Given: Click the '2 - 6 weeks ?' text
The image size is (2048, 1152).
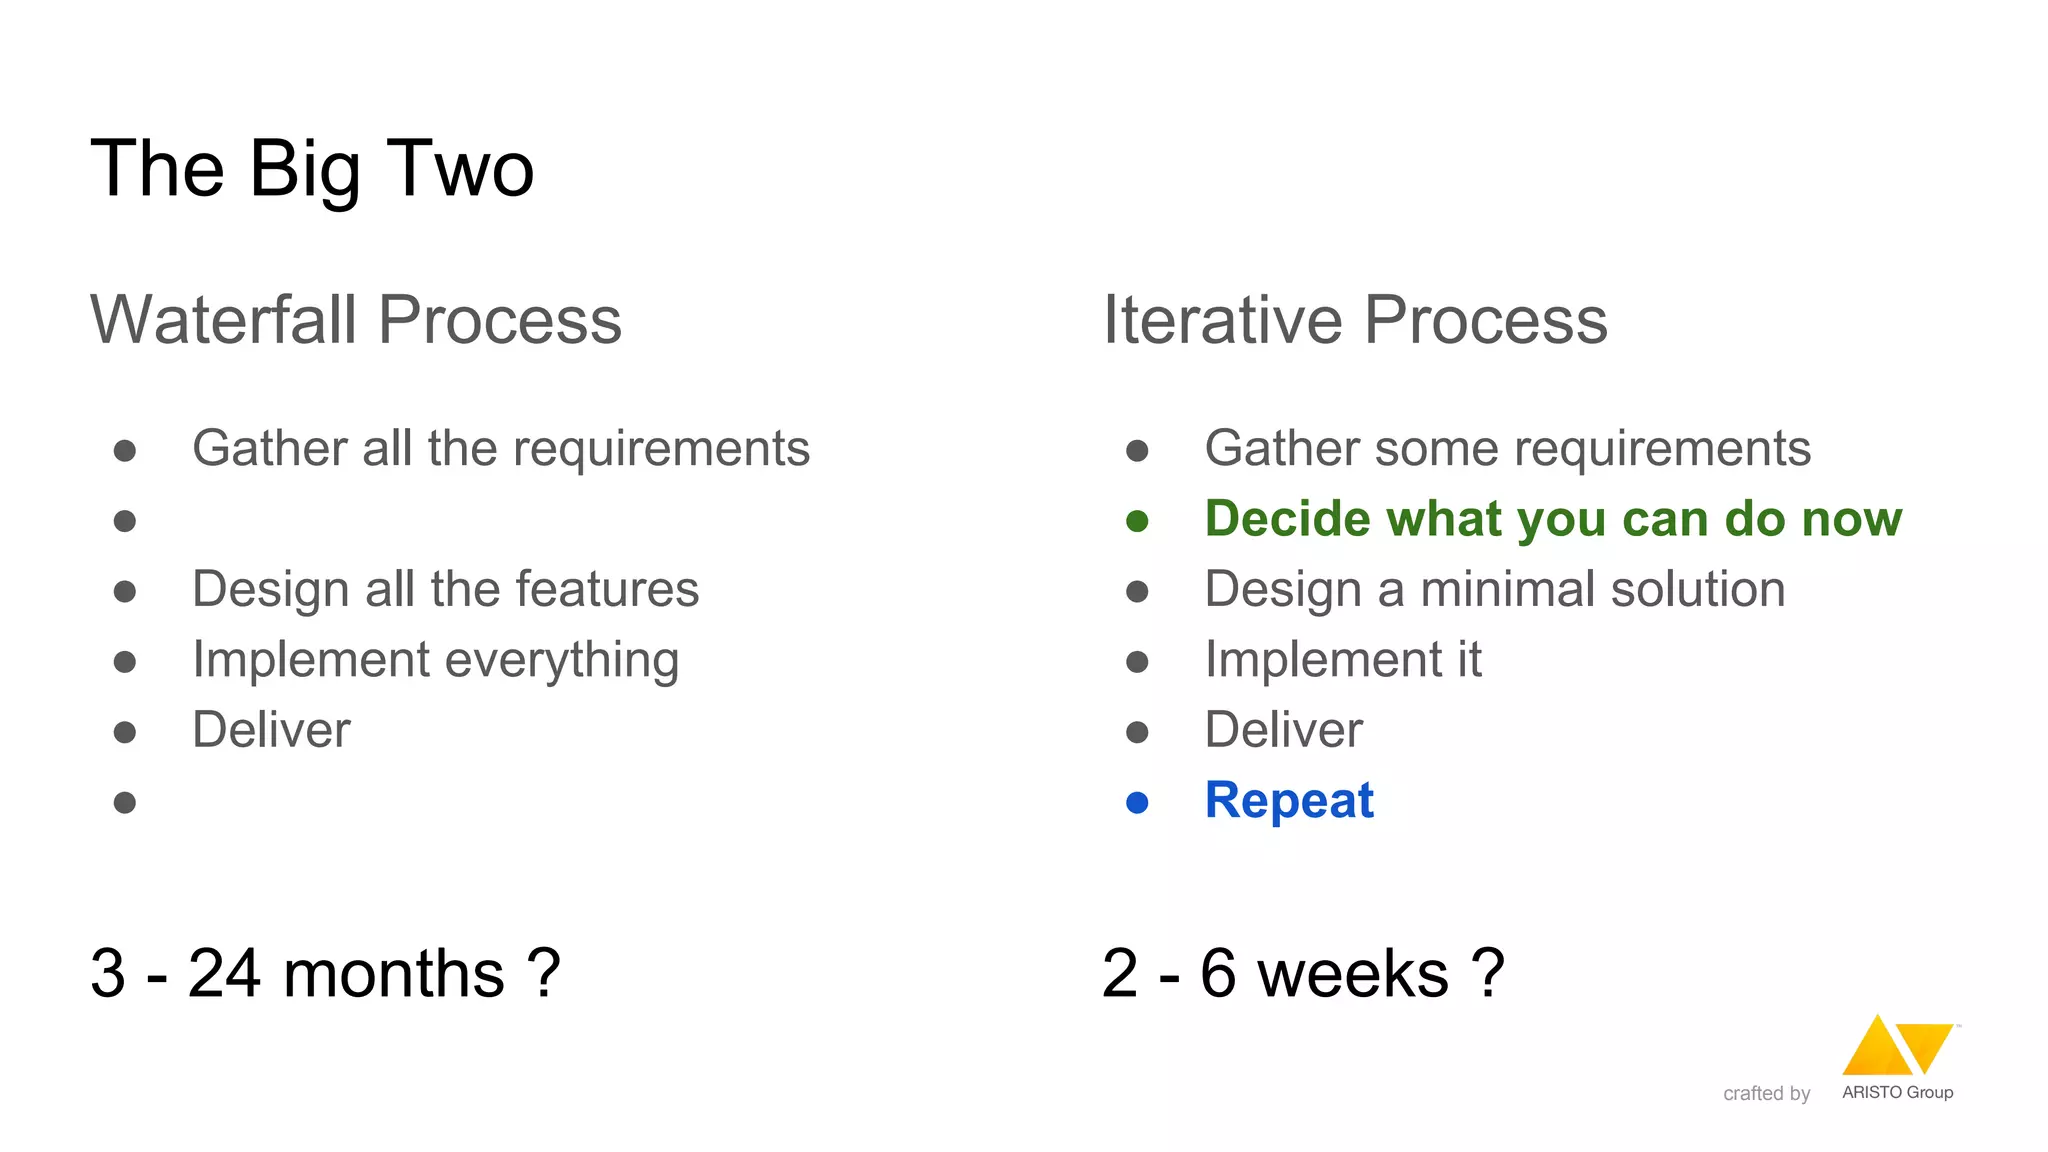Looking at the screenshot, I should [1303, 973].
